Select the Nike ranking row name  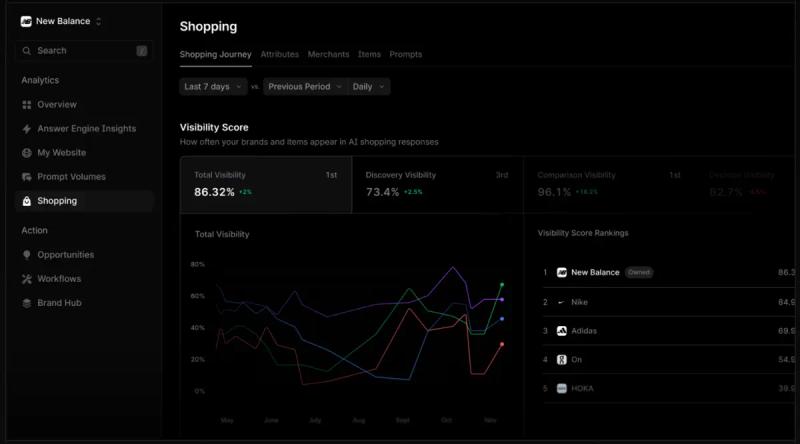click(x=580, y=302)
